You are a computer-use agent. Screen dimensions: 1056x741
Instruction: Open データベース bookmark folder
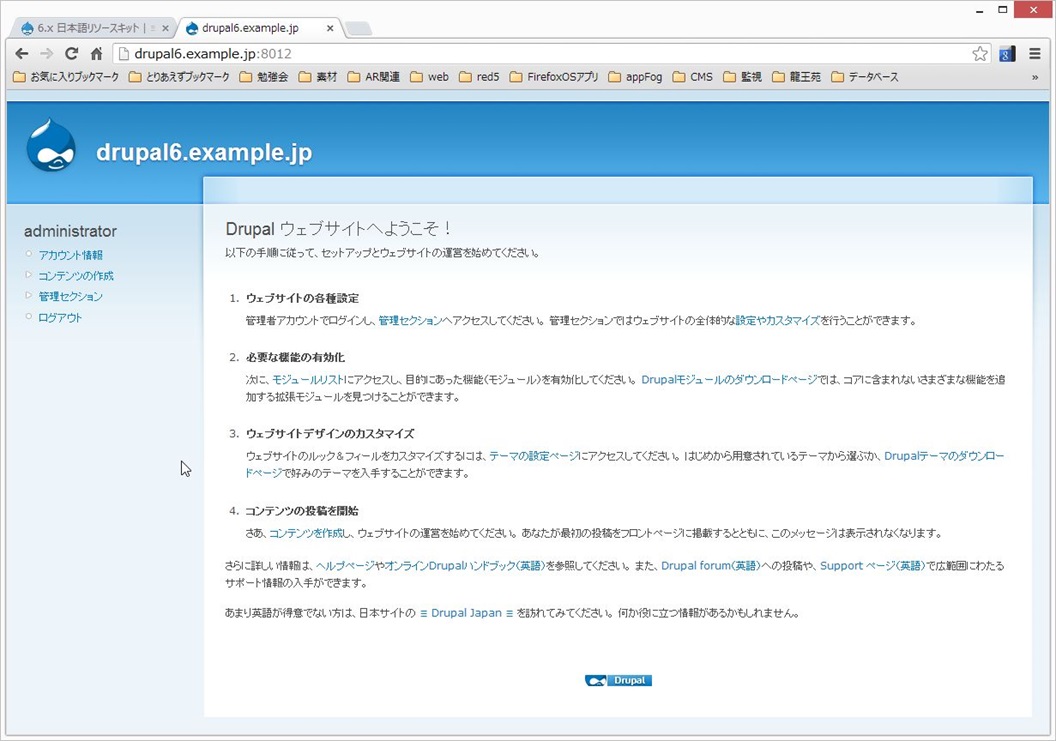pyautogui.click(x=865, y=77)
